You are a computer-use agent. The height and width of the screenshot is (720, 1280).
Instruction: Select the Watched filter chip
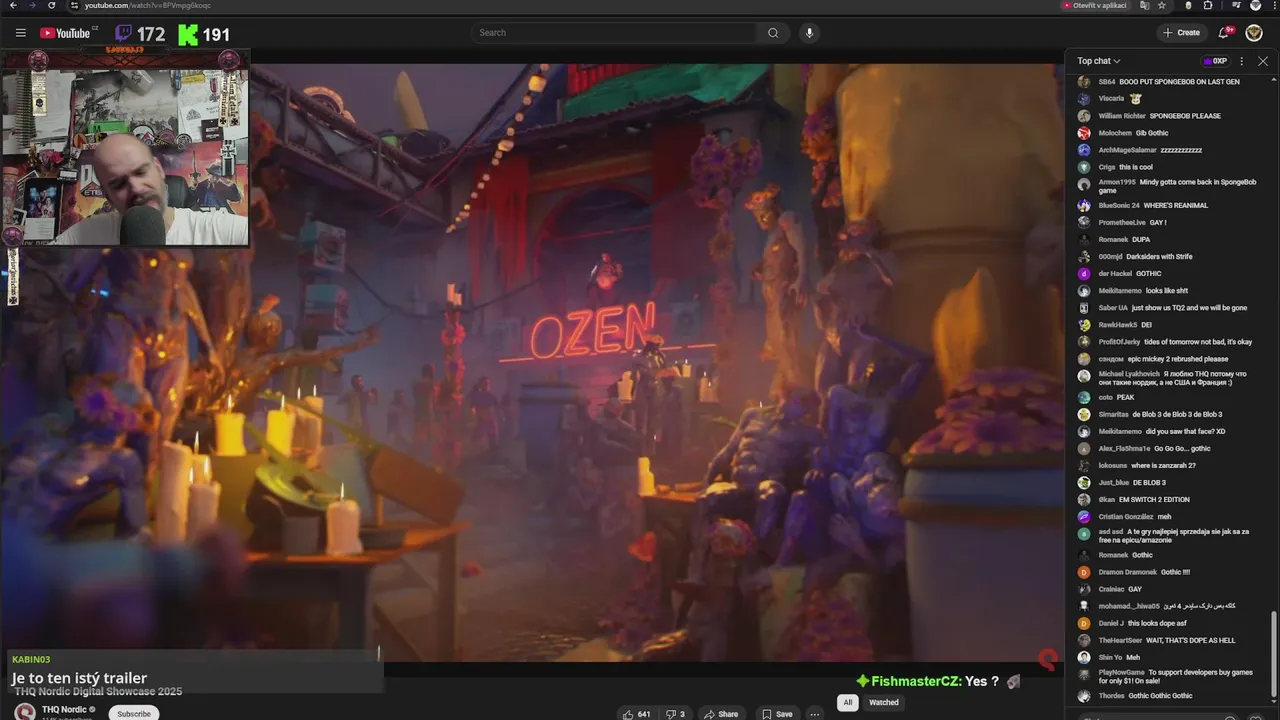[884, 702]
